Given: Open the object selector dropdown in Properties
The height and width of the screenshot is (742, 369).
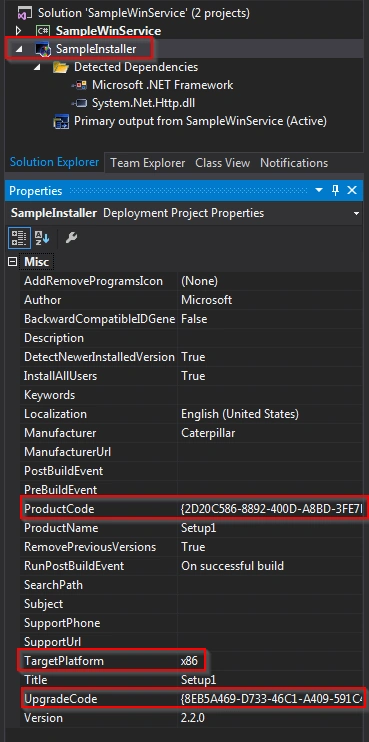Looking at the screenshot, I should (x=356, y=213).
